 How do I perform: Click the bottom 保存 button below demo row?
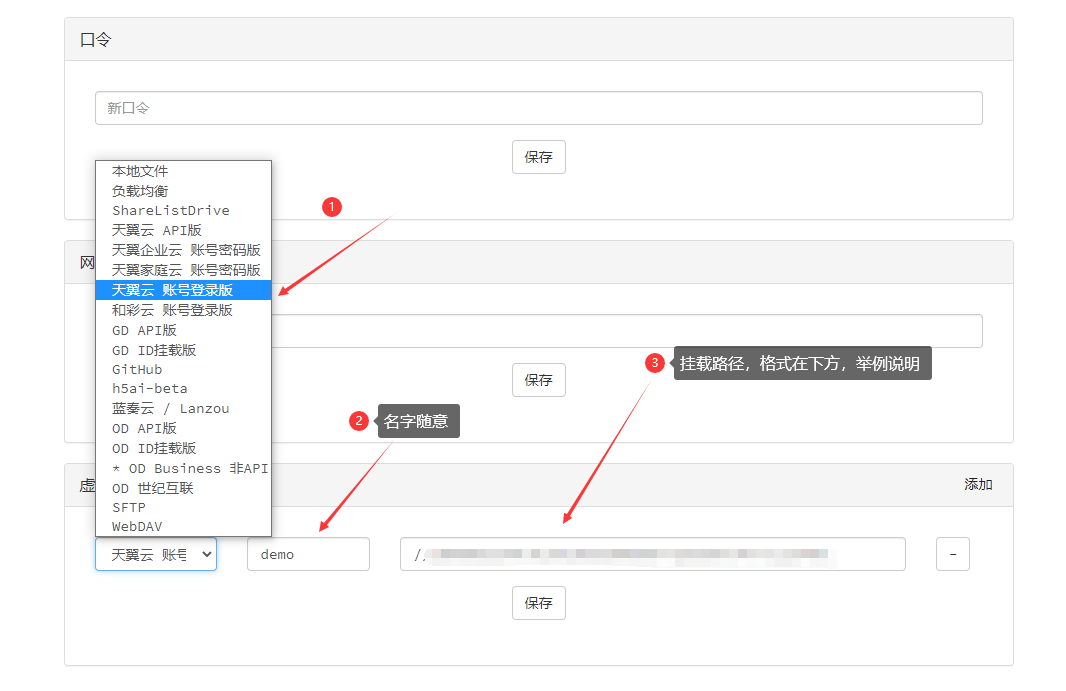538,603
